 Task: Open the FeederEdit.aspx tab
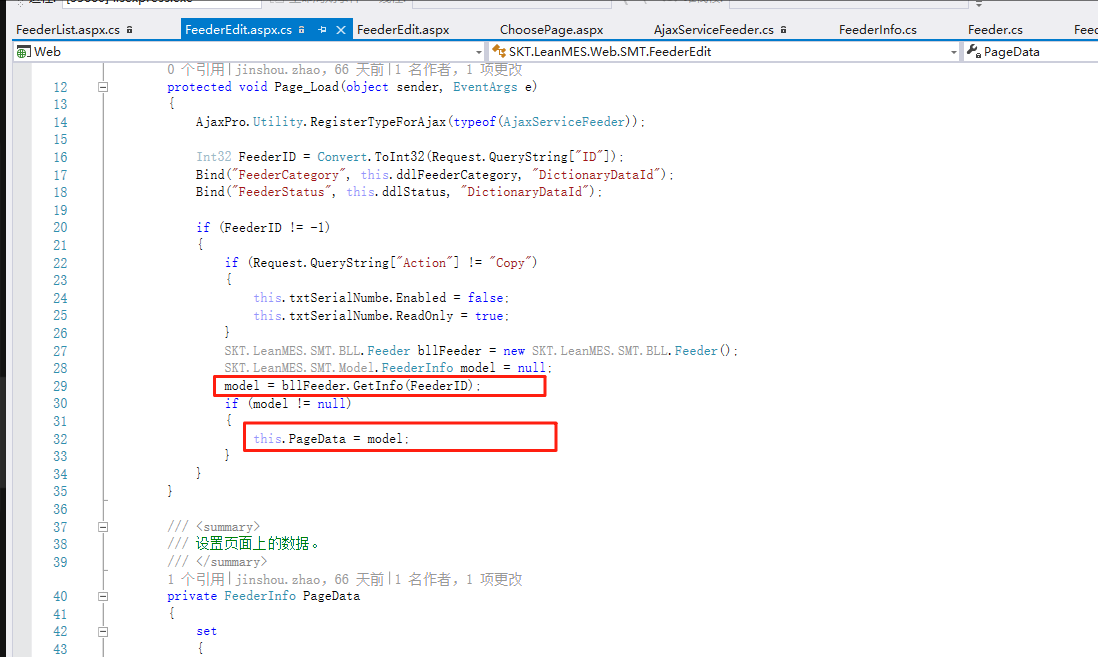click(x=403, y=29)
